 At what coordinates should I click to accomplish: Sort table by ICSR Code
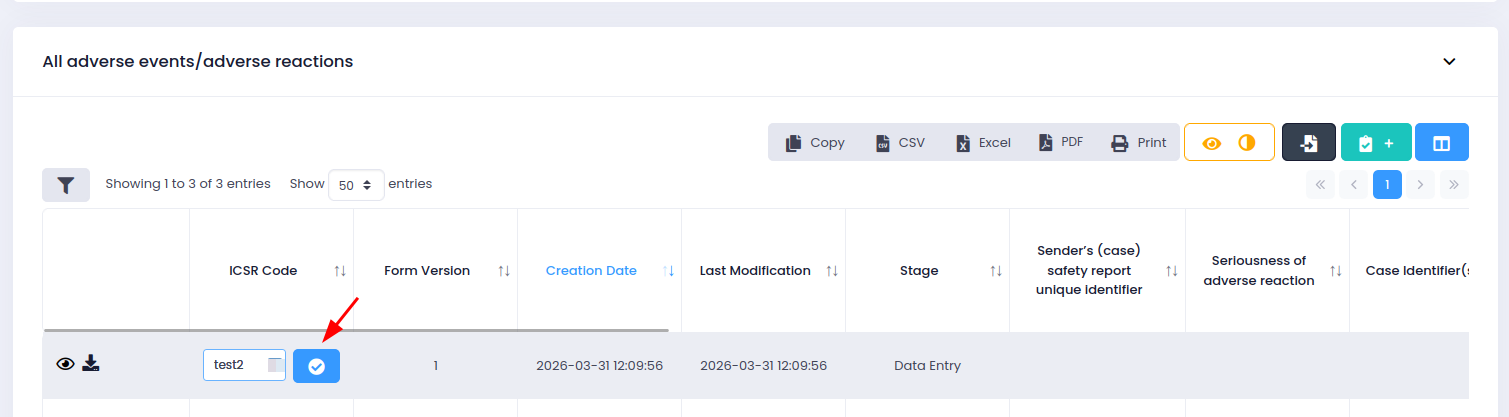(x=264, y=271)
